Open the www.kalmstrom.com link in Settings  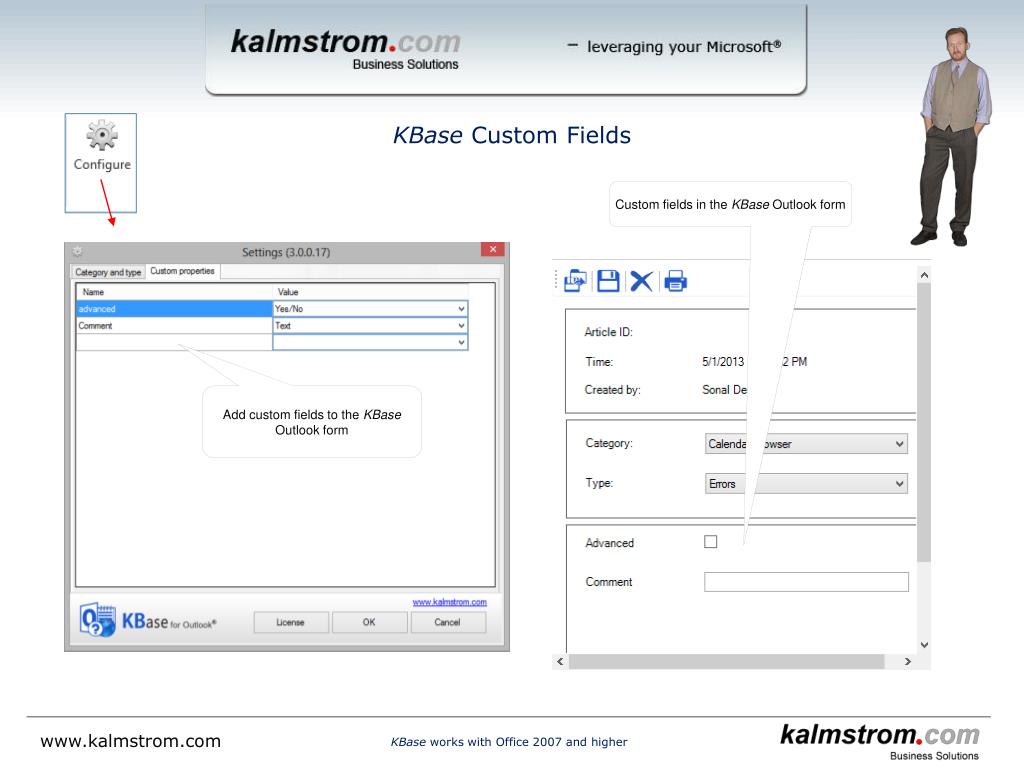(449, 602)
